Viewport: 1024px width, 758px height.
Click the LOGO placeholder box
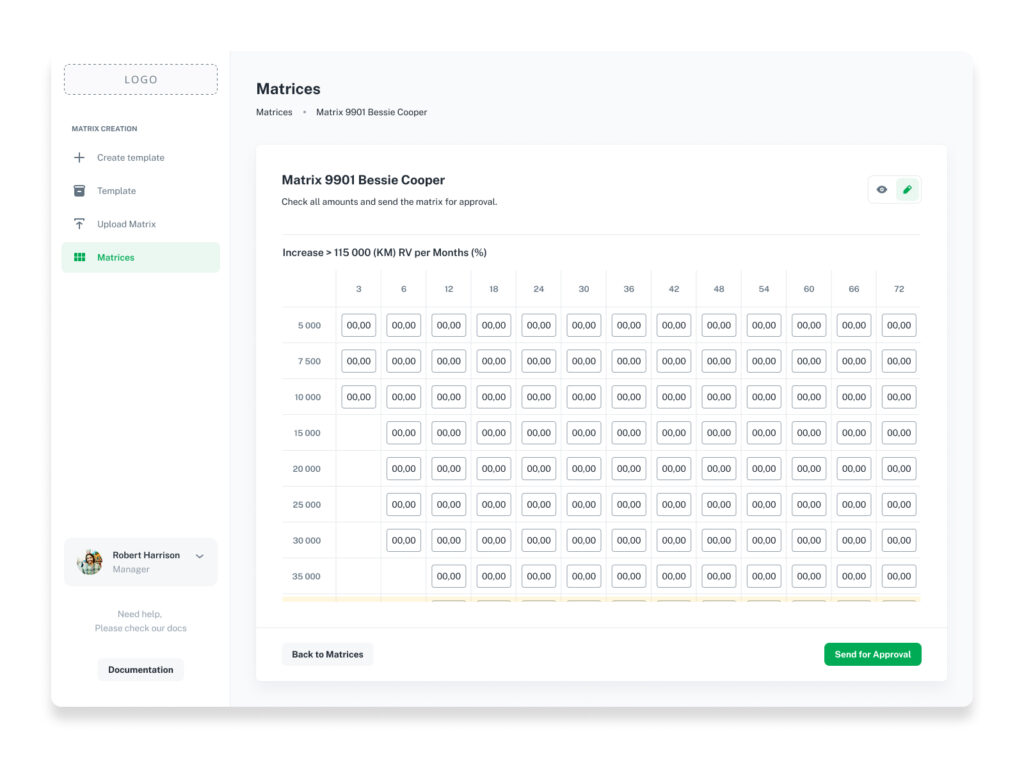coord(140,80)
